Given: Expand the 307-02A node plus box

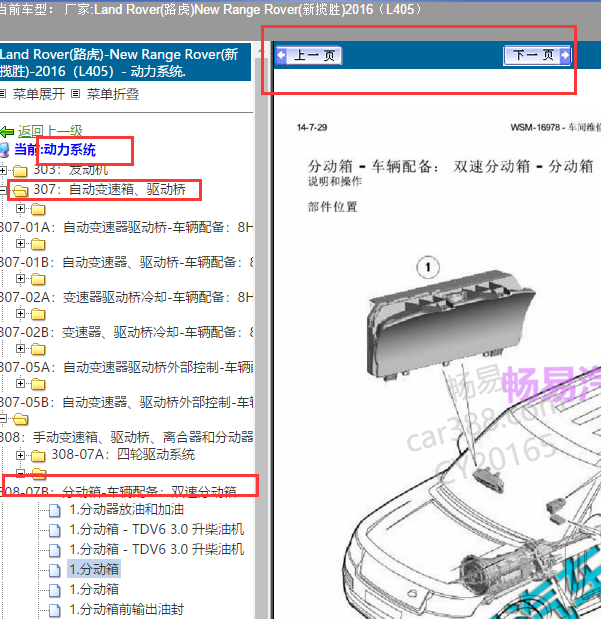Looking at the screenshot, I should click(x=20, y=278).
